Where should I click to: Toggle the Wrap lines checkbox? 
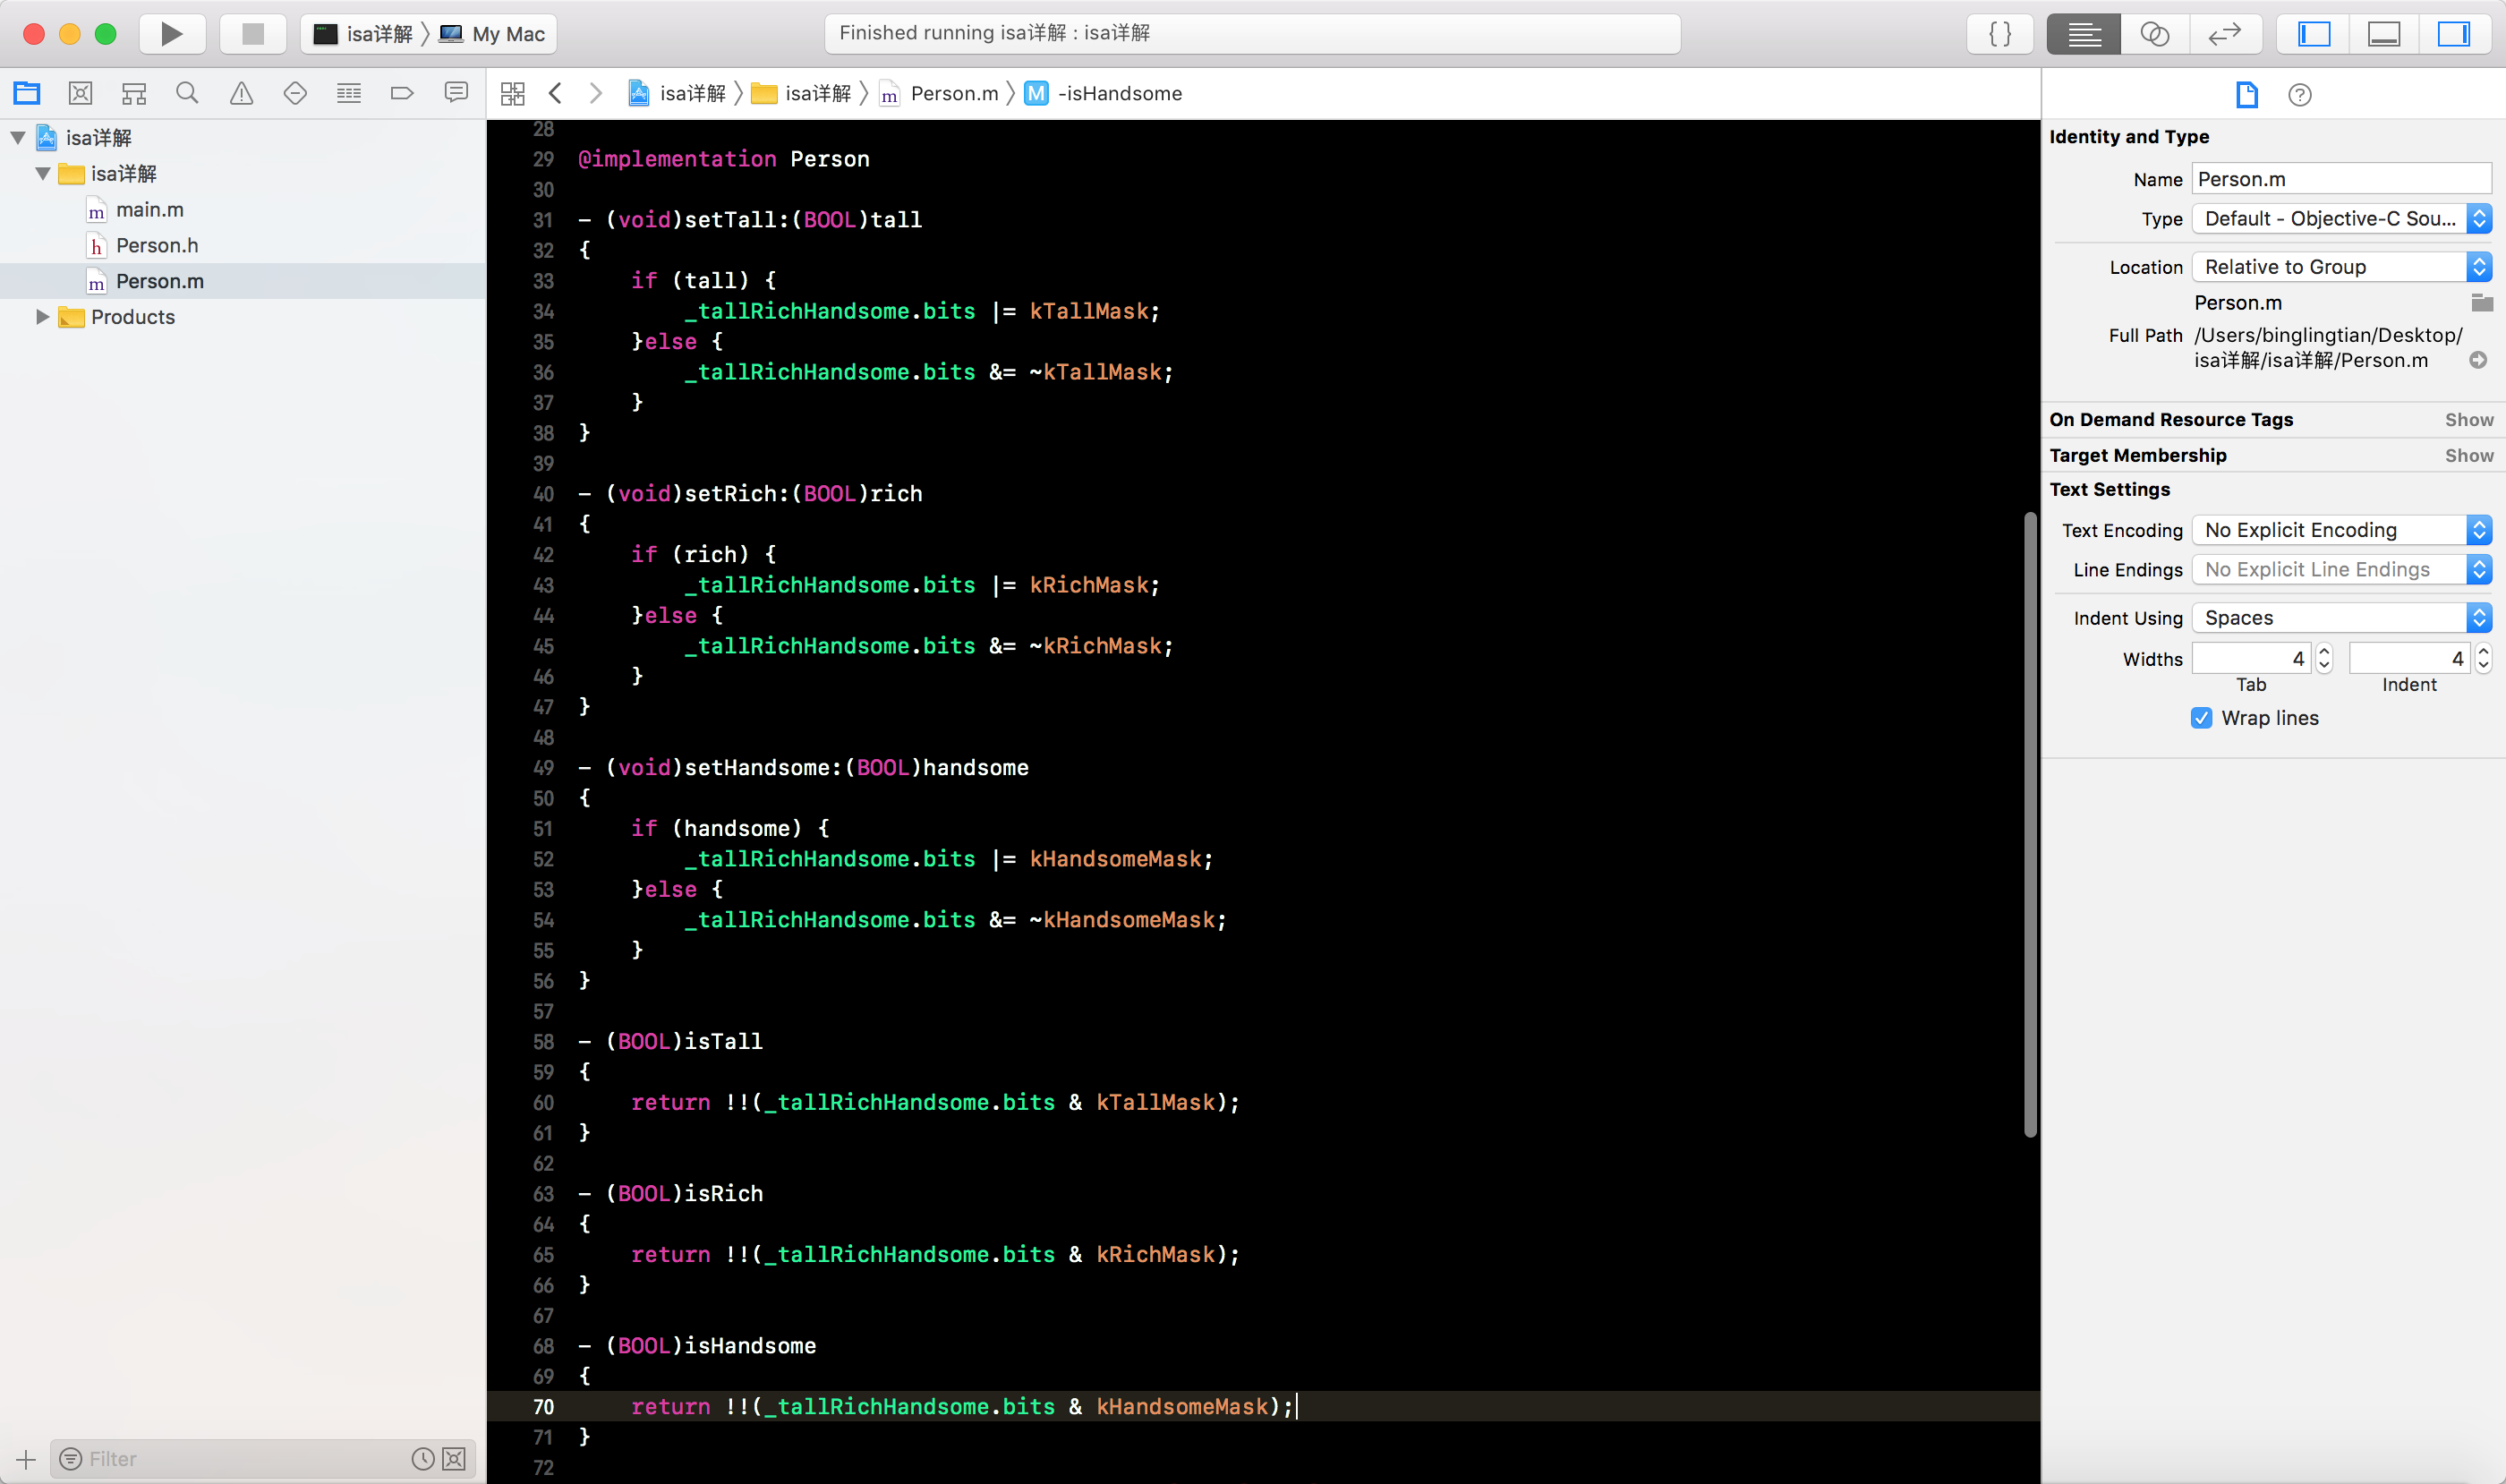(x=2201, y=717)
